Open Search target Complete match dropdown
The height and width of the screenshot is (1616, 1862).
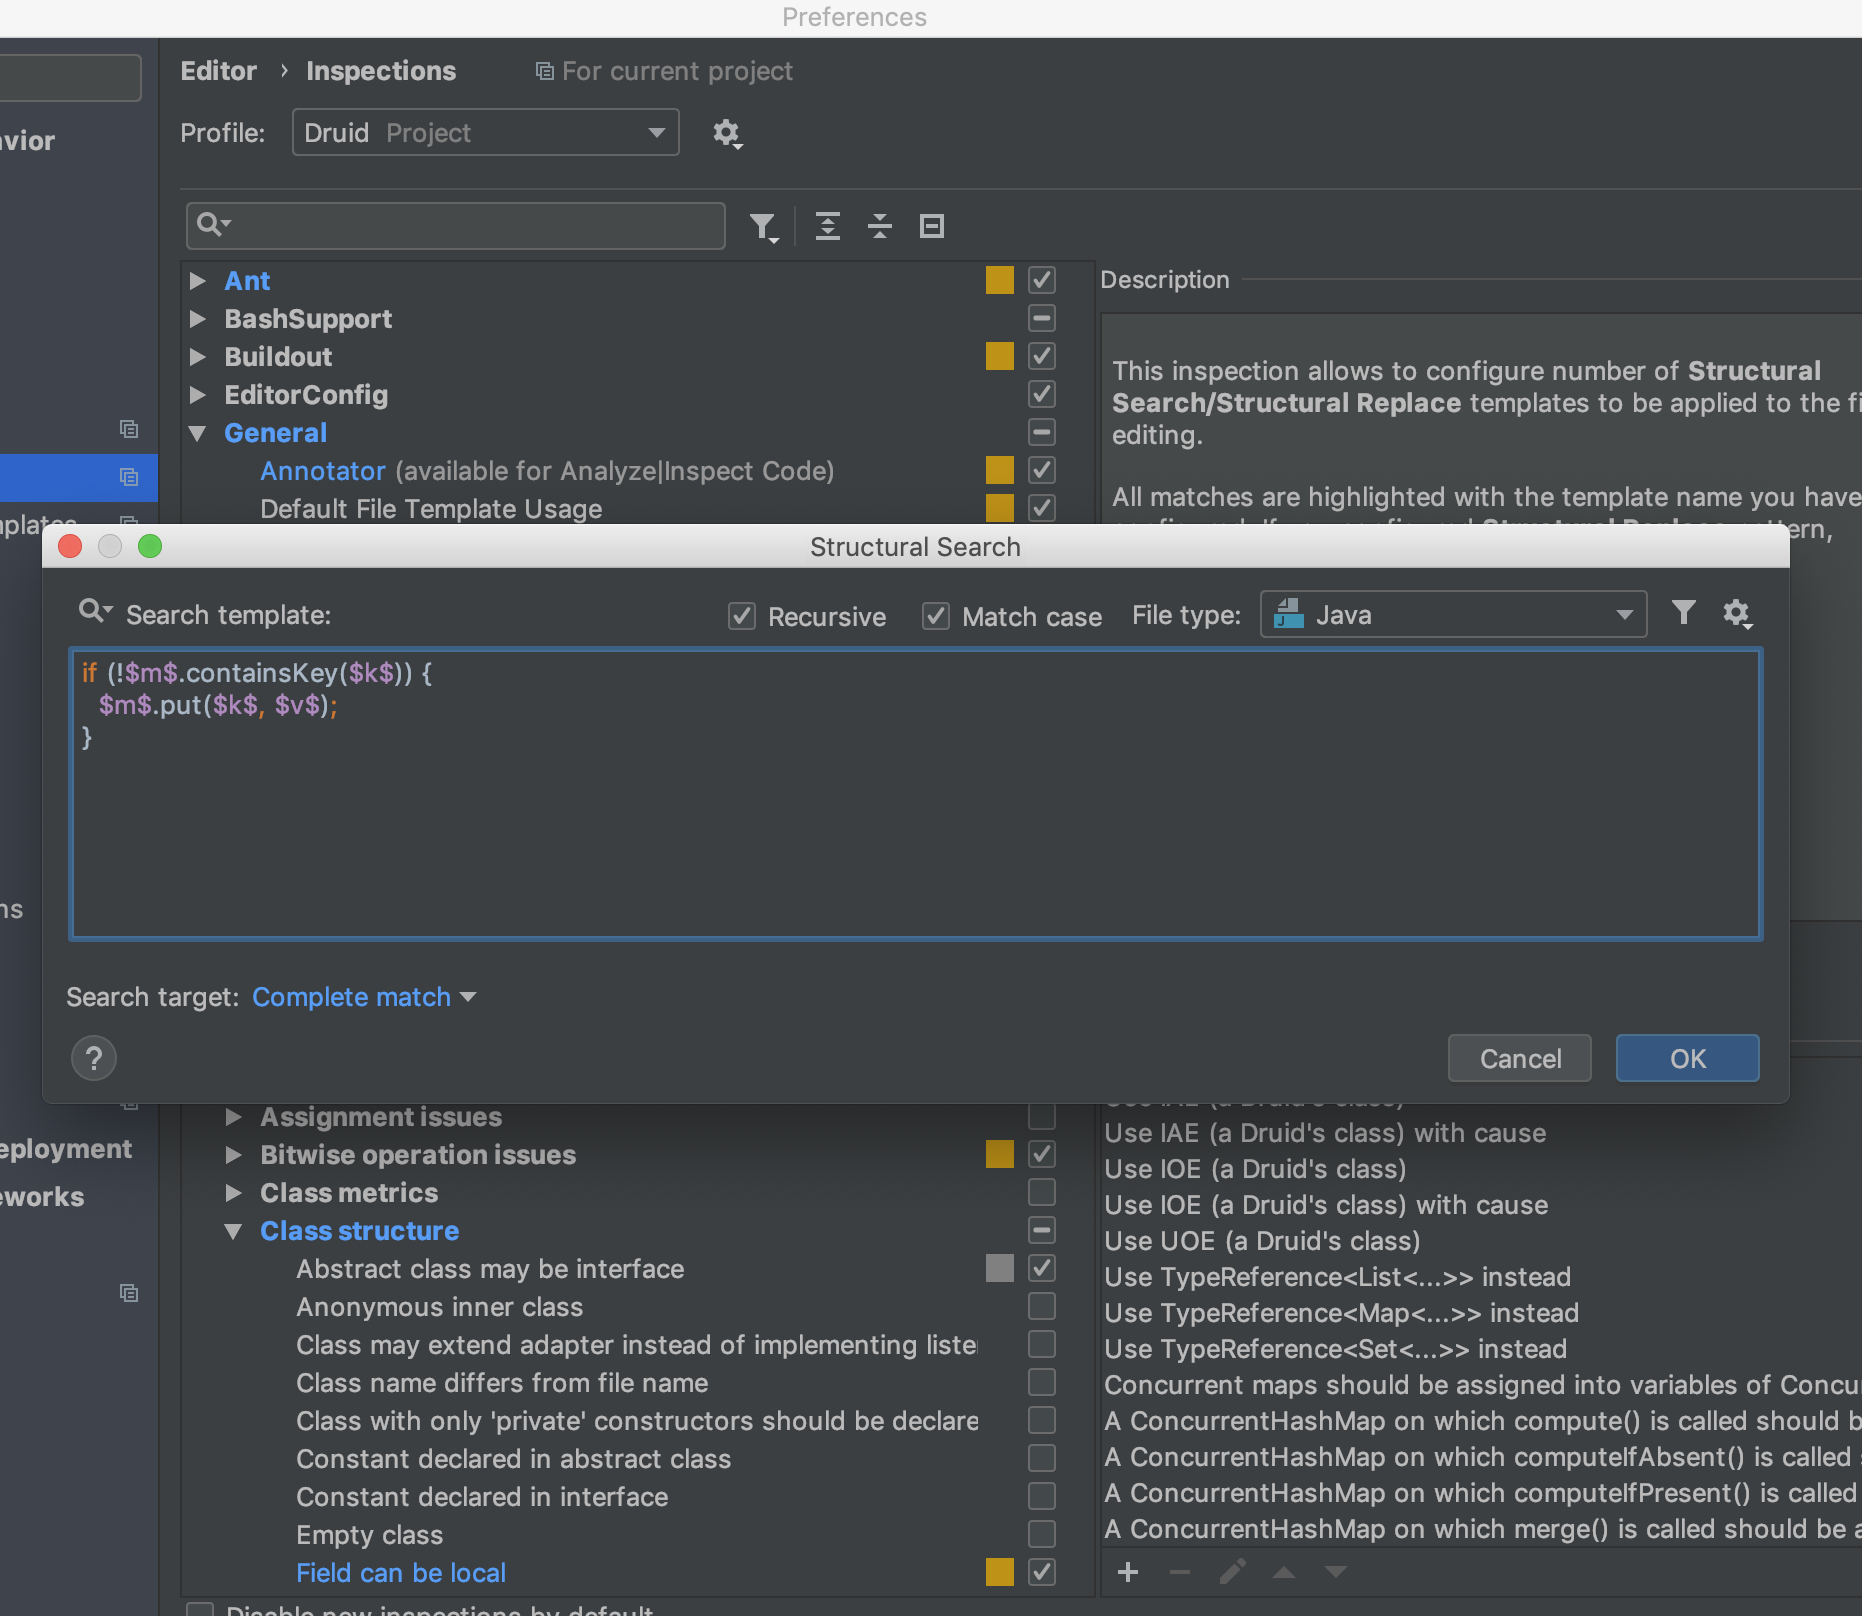pos(364,997)
